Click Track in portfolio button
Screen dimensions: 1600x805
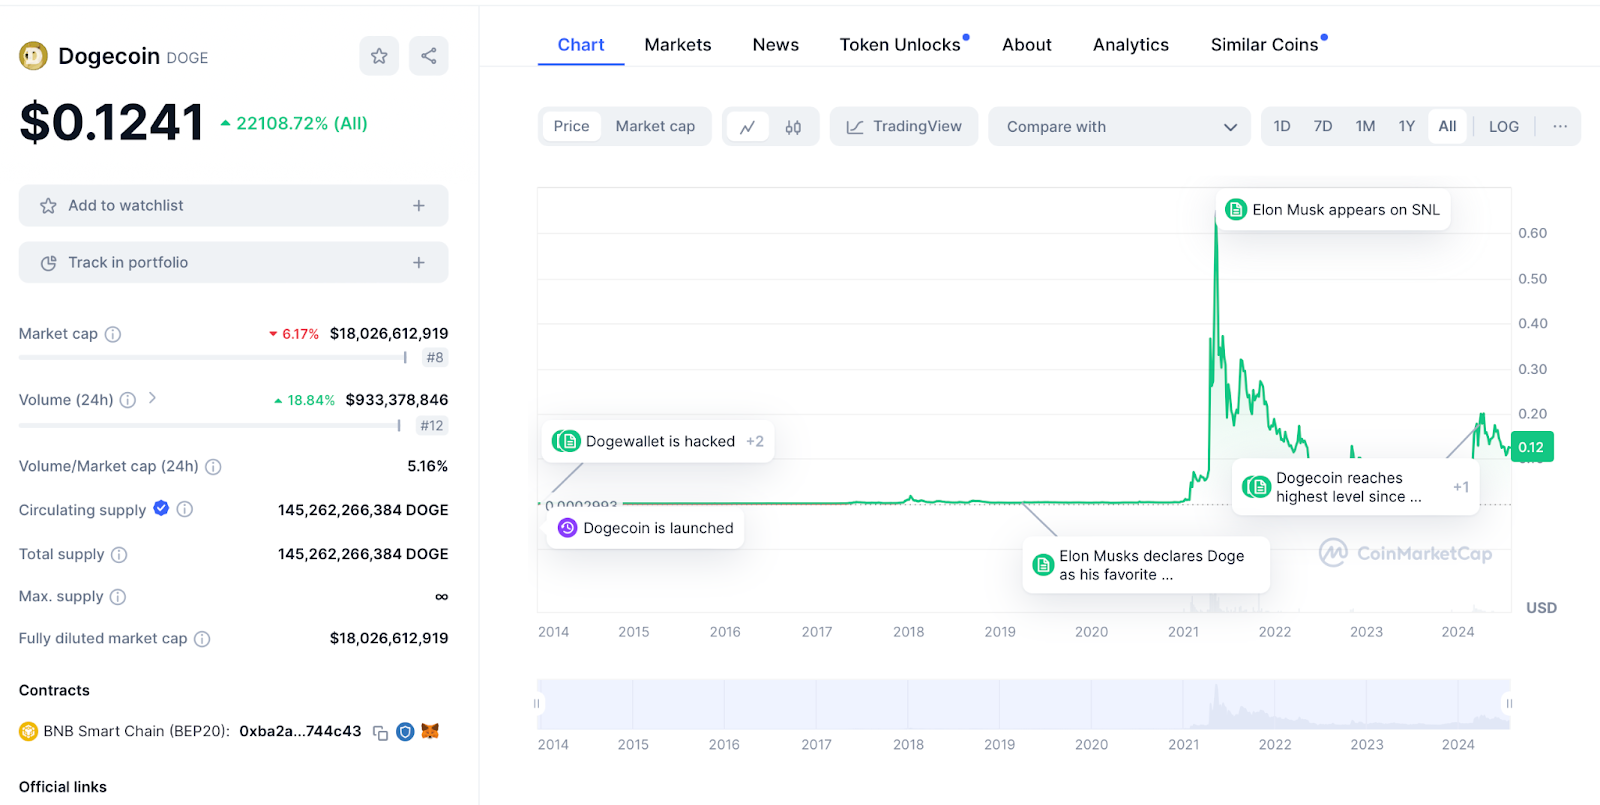coord(233,263)
